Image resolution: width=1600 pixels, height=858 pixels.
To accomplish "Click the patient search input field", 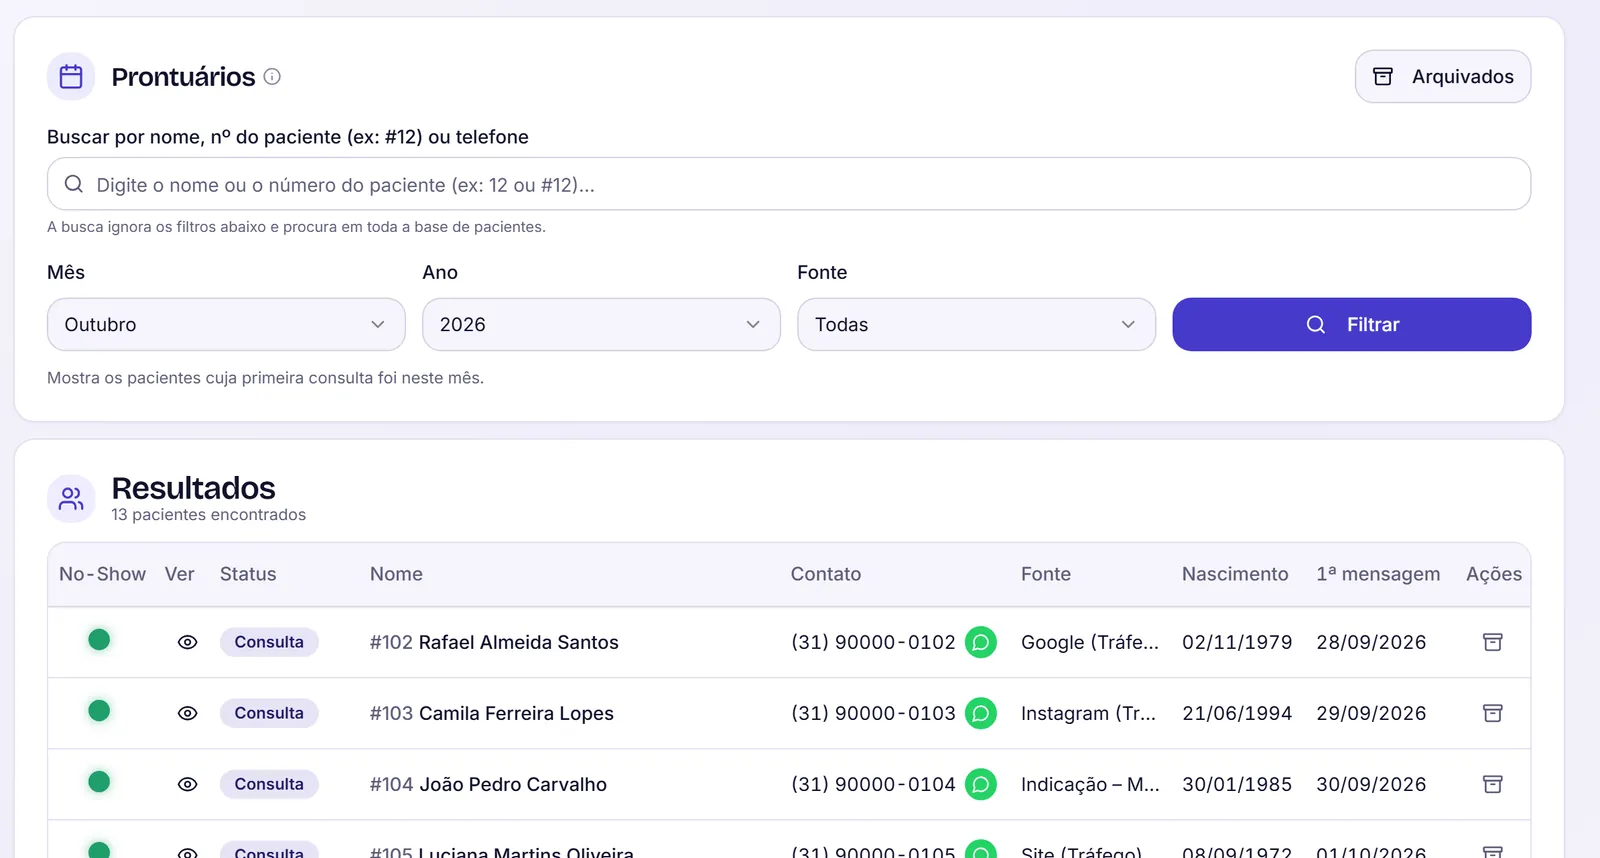I will [x=789, y=184].
